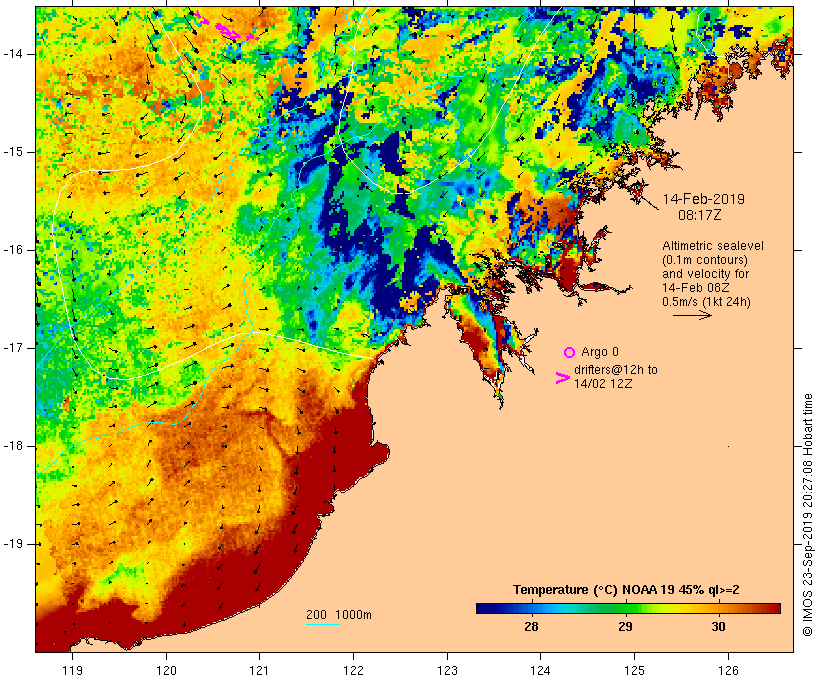Click longitude axis label 119
Screen dimensions: 820x680
coord(73,670)
